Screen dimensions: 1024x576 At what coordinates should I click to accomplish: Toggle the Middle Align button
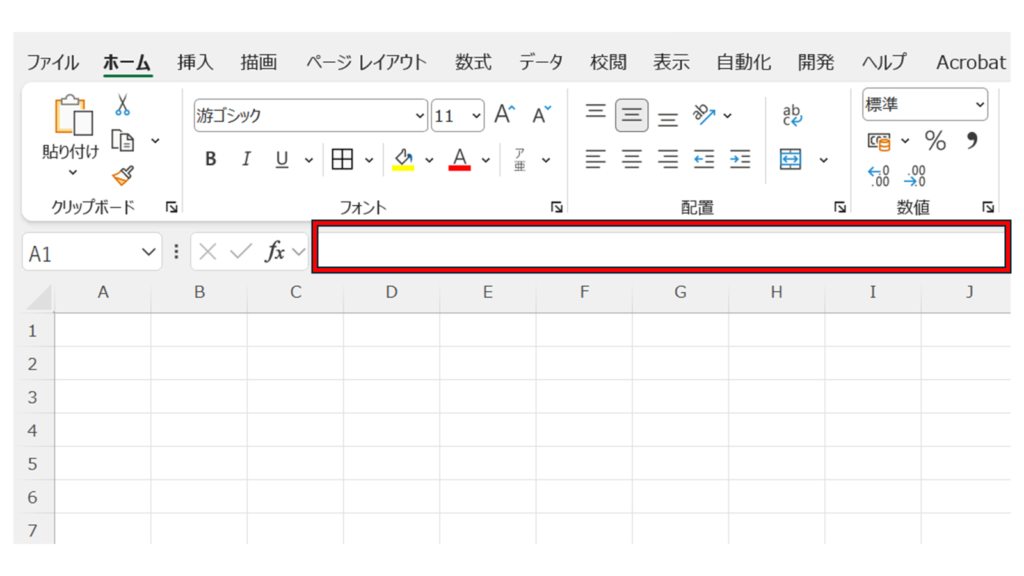pyautogui.click(x=631, y=115)
